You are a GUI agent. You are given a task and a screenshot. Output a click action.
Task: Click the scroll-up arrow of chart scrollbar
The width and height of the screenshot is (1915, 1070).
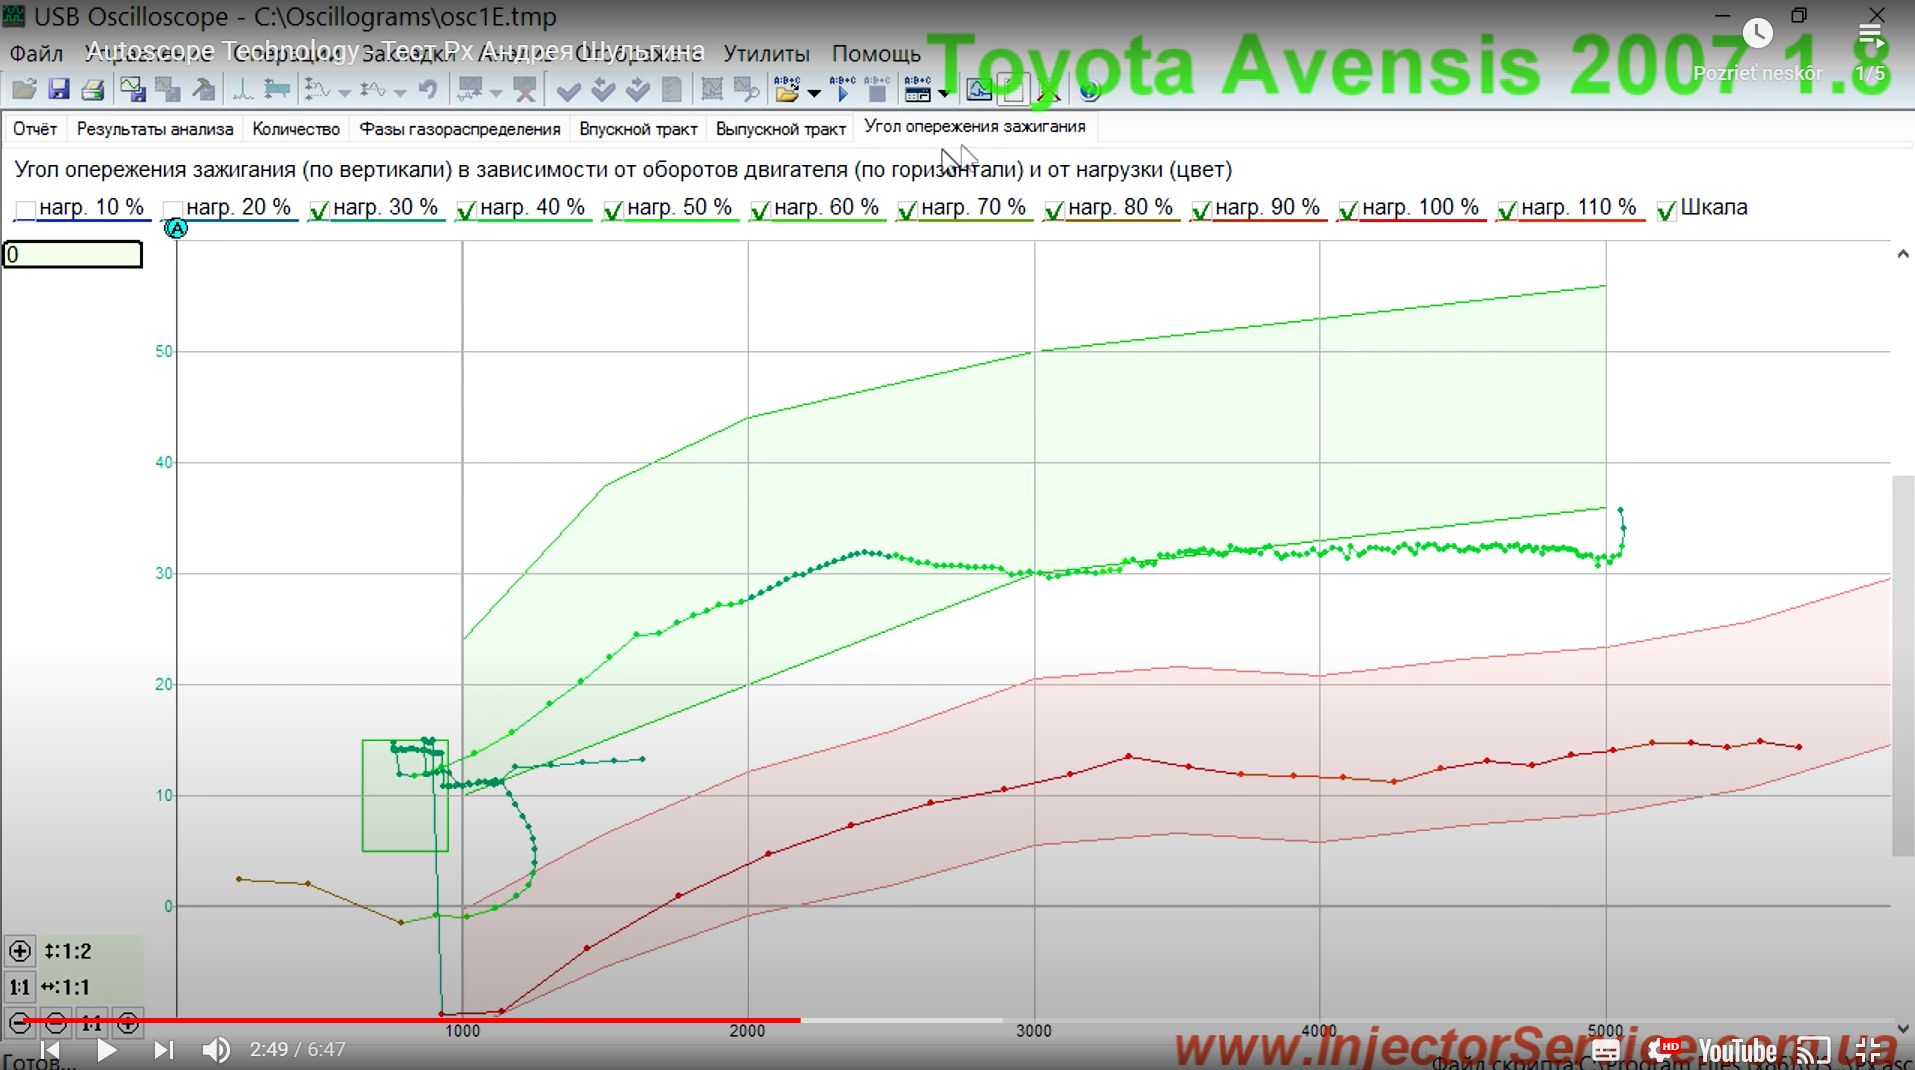1902,255
